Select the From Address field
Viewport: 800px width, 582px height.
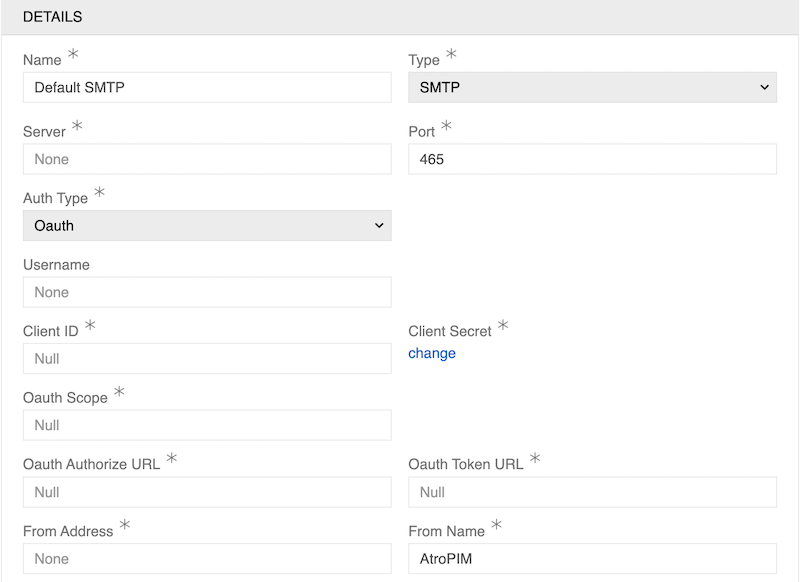point(207,558)
